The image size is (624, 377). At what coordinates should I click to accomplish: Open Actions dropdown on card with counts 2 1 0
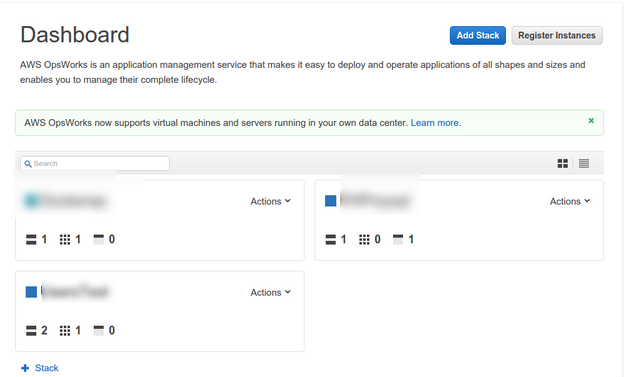(271, 293)
